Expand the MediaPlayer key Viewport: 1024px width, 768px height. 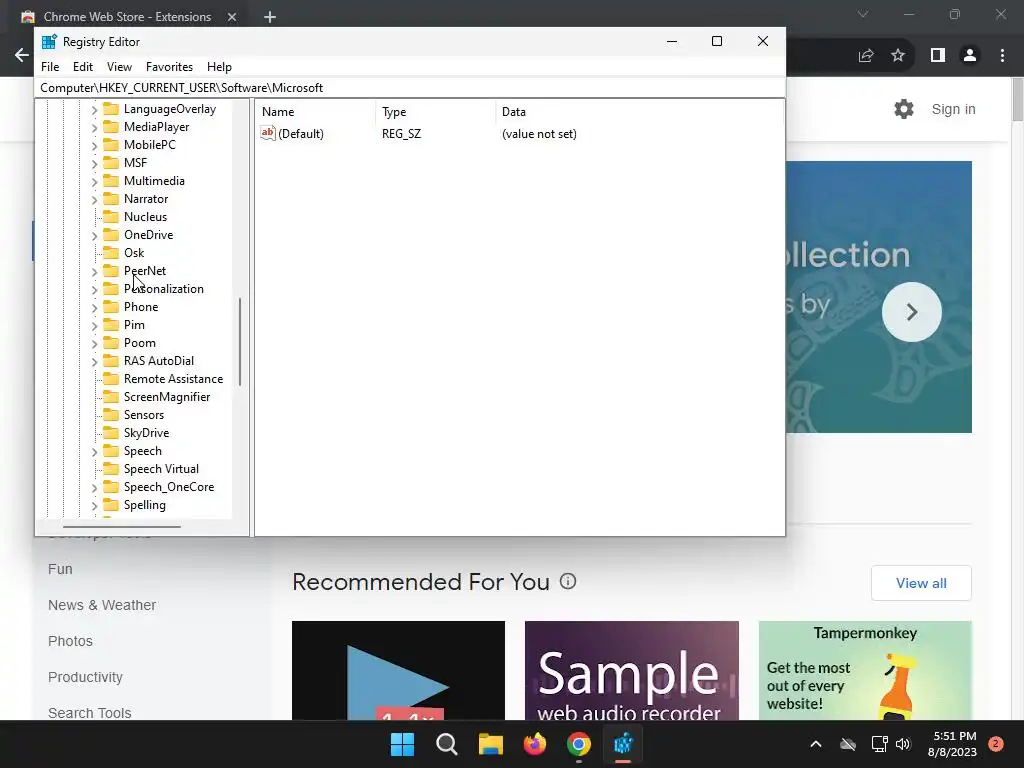(x=94, y=127)
